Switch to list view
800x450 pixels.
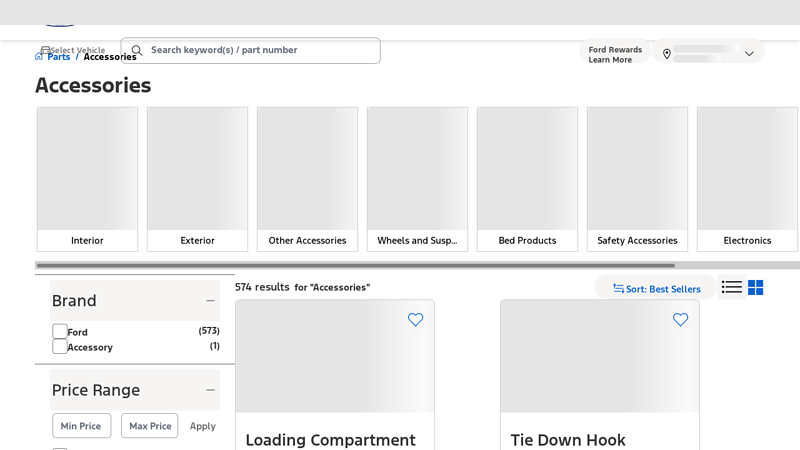[732, 288]
